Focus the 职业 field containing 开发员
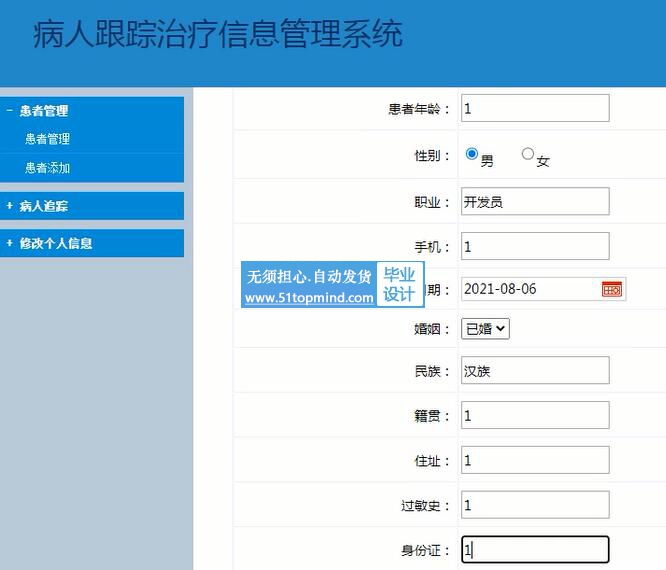Screen dimensions: 666x570 pyautogui.click(x=535, y=201)
